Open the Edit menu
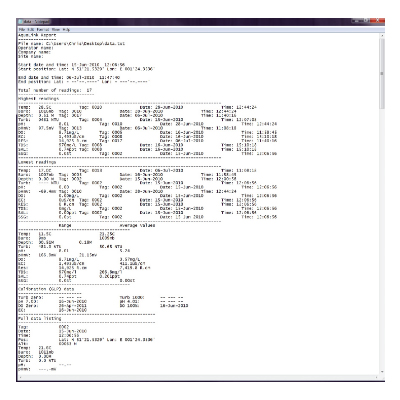 31,30
